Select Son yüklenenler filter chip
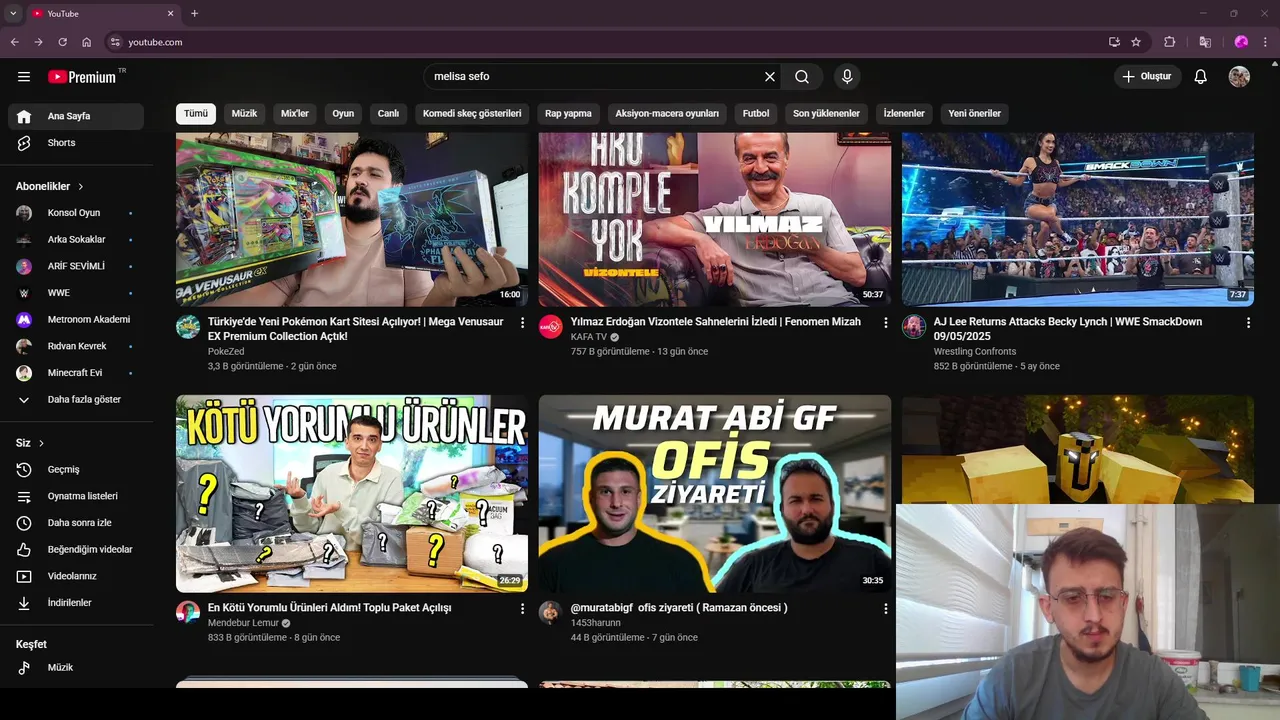This screenshot has width=1280, height=720. (826, 114)
